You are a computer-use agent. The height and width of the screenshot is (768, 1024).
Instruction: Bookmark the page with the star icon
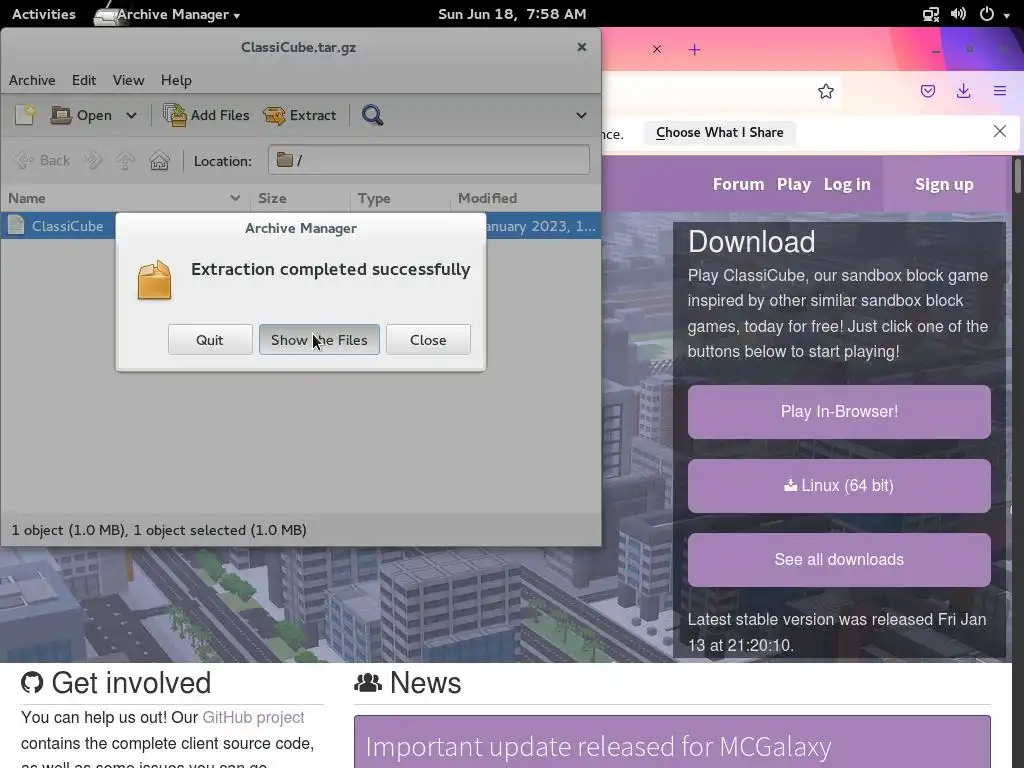click(x=825, y=91)
